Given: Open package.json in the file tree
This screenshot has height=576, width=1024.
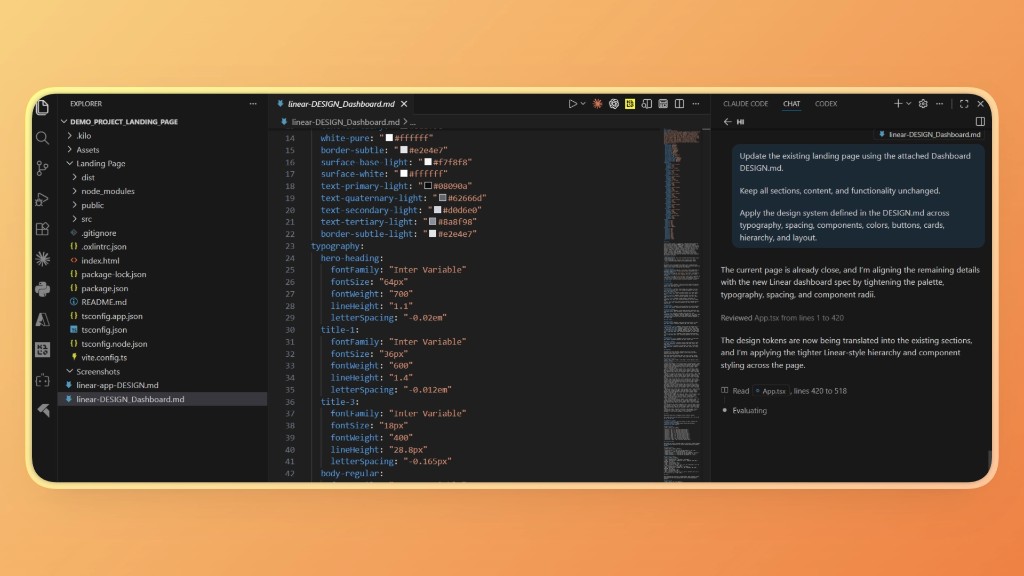Looking at the screenshot, I should tap(104, 288).
